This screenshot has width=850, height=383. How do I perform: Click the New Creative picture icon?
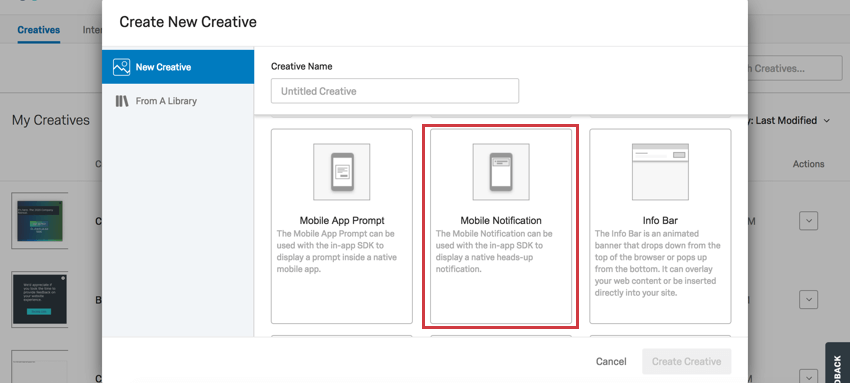pyautogui.click(x=121, y=67)
